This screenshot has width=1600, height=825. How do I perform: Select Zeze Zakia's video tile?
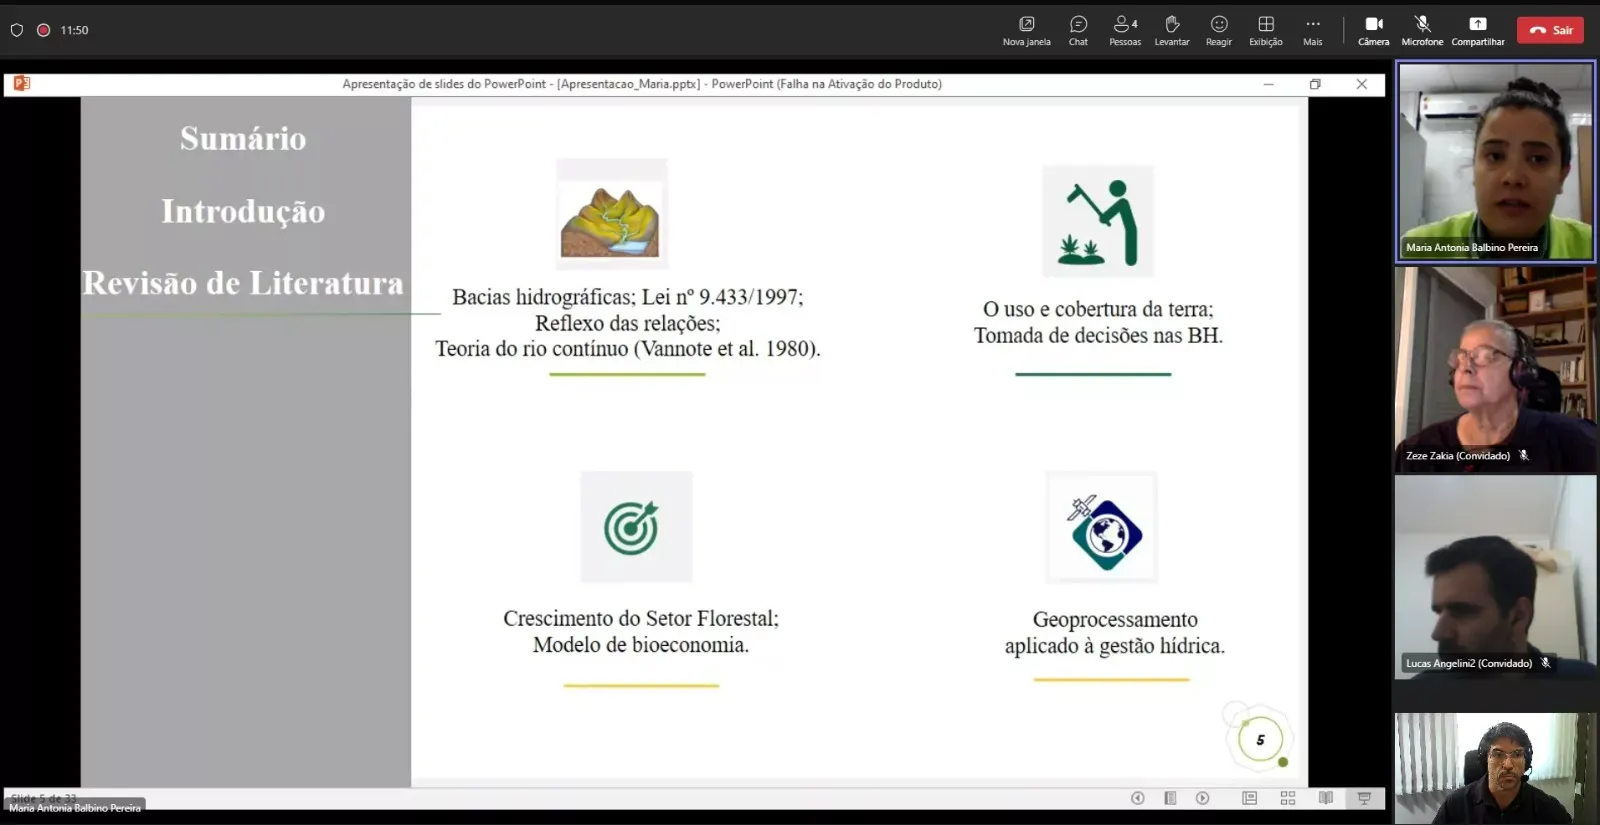(1495, 369)
